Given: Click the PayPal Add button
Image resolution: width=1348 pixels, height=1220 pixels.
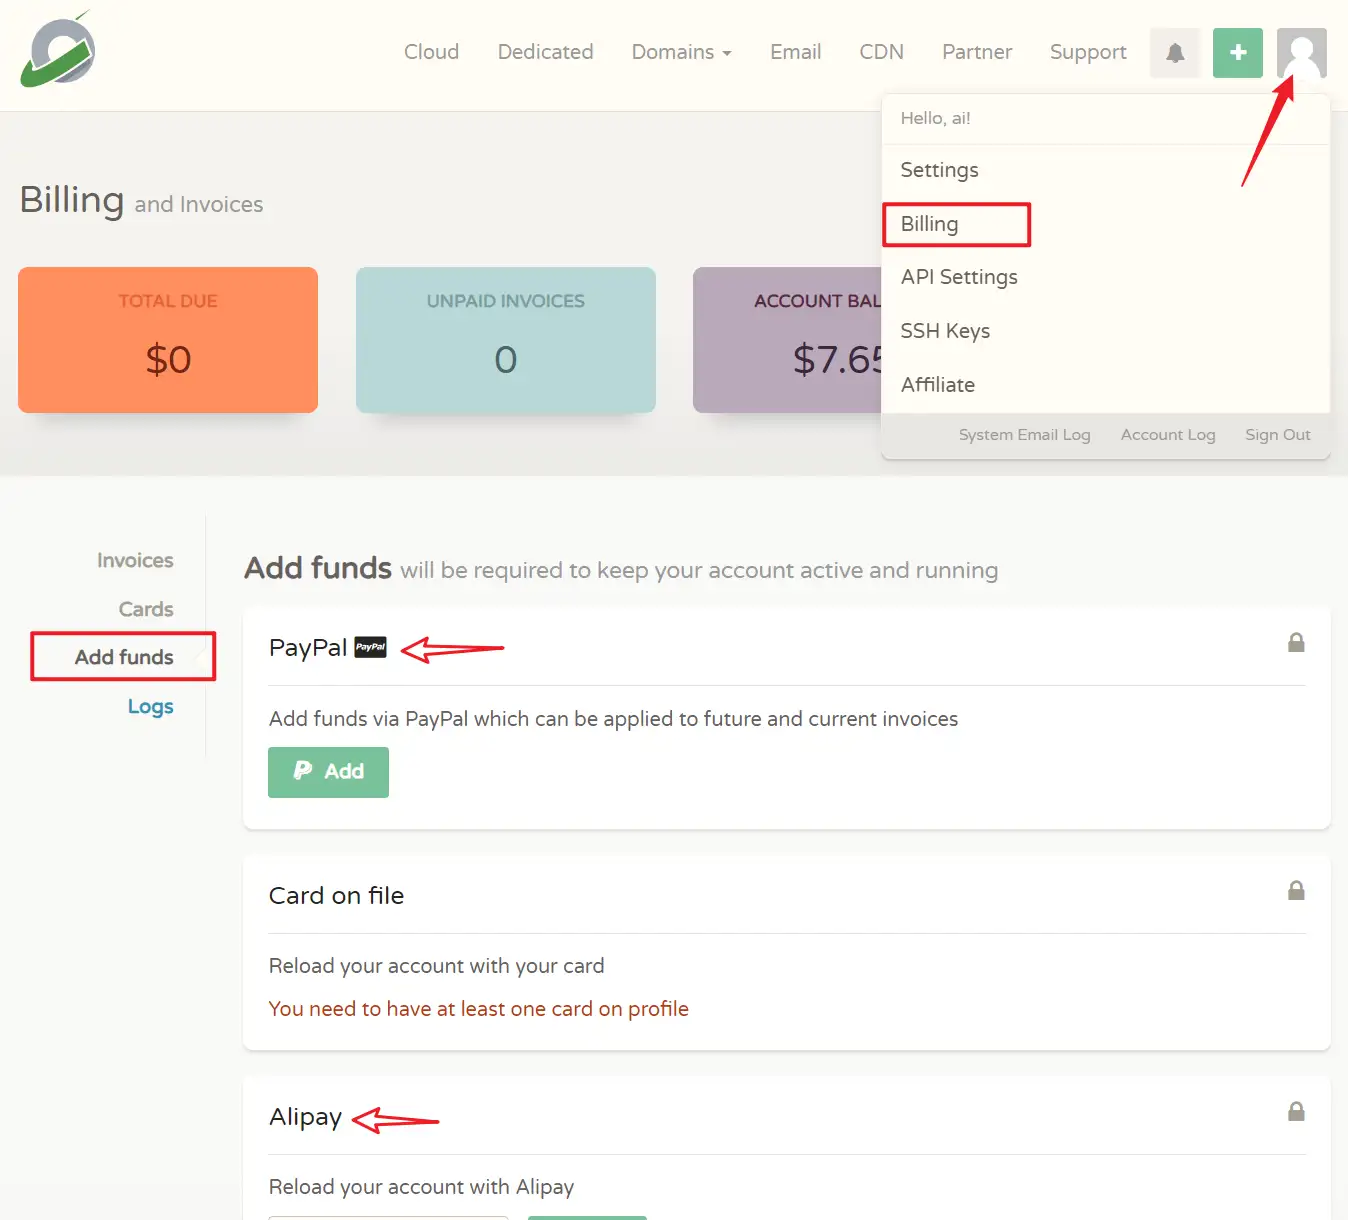Looking at the screenshot, I should pos(328,772).
